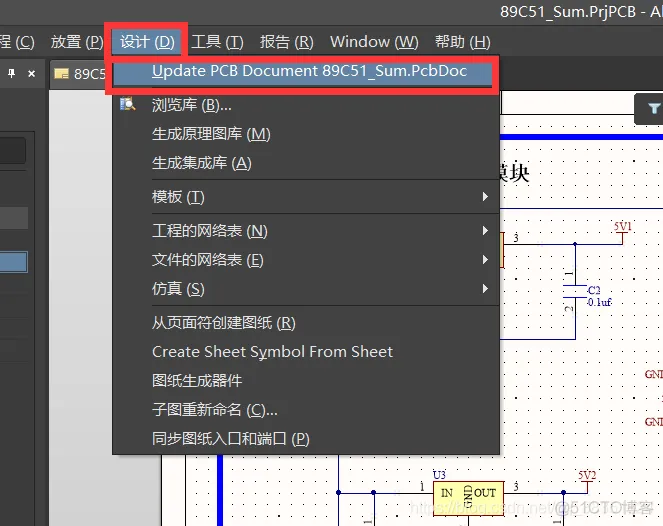Click the schematic filter funnel icon
Screen dimensions: 663x526
(653, 109)
